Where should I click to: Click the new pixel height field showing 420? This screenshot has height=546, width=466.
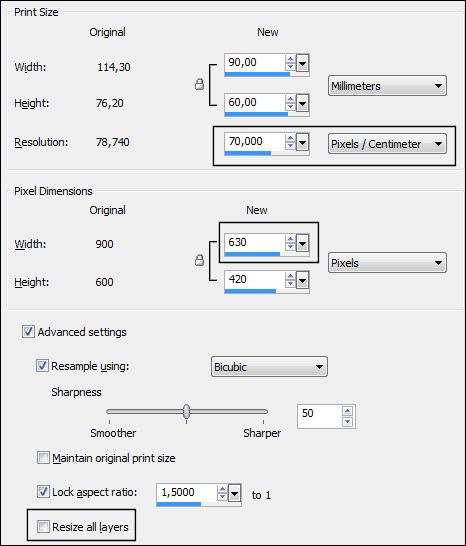point(254,280)
